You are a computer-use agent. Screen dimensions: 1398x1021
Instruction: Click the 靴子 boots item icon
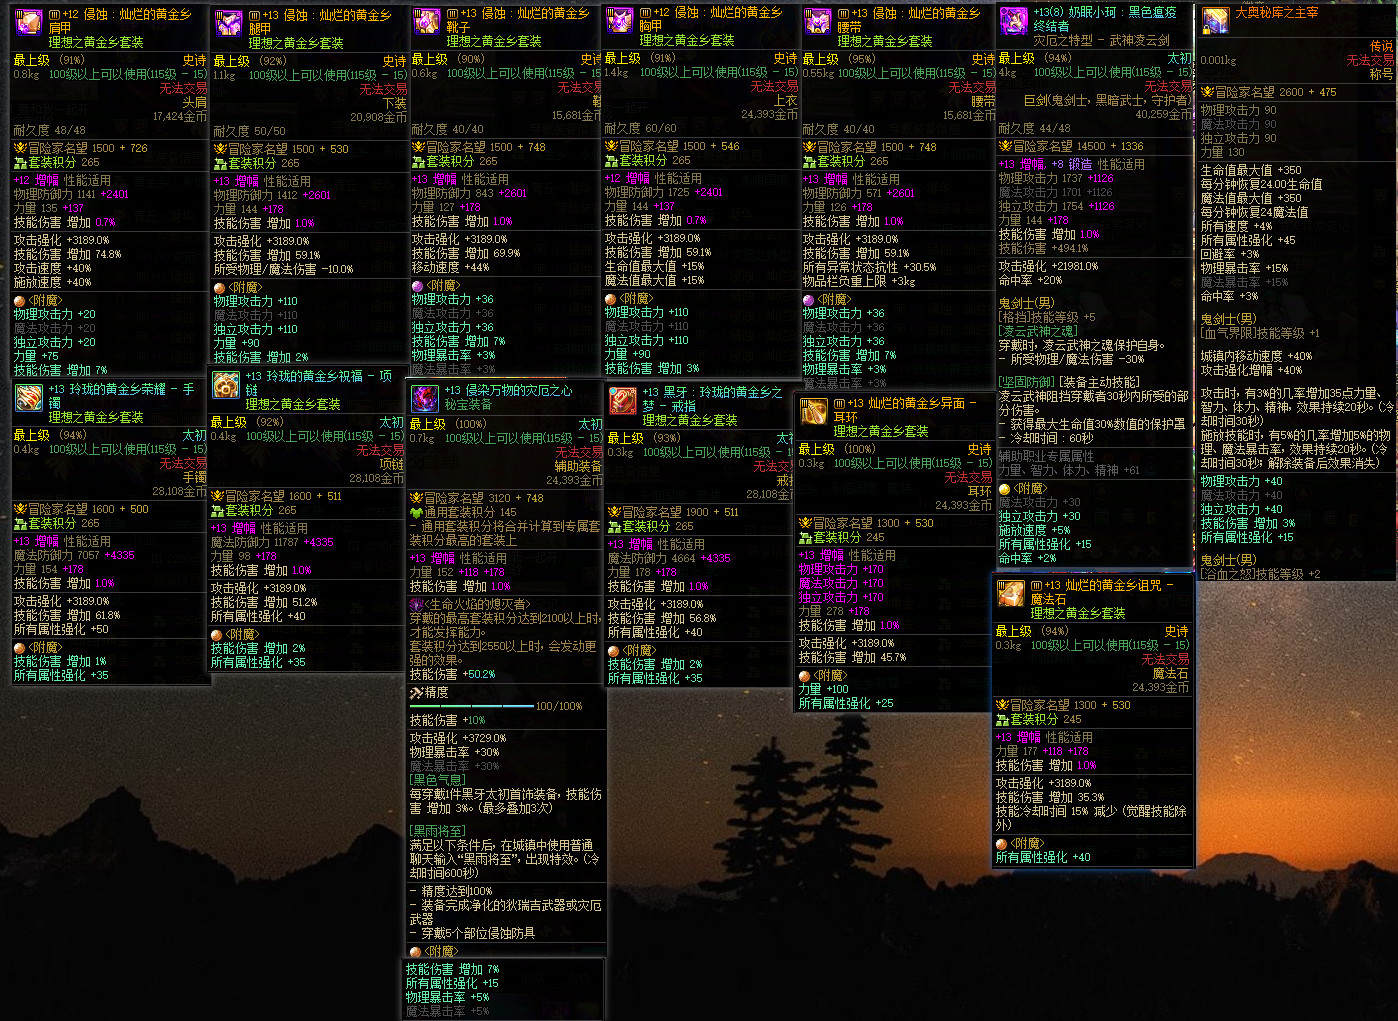(x=427, y=22)
